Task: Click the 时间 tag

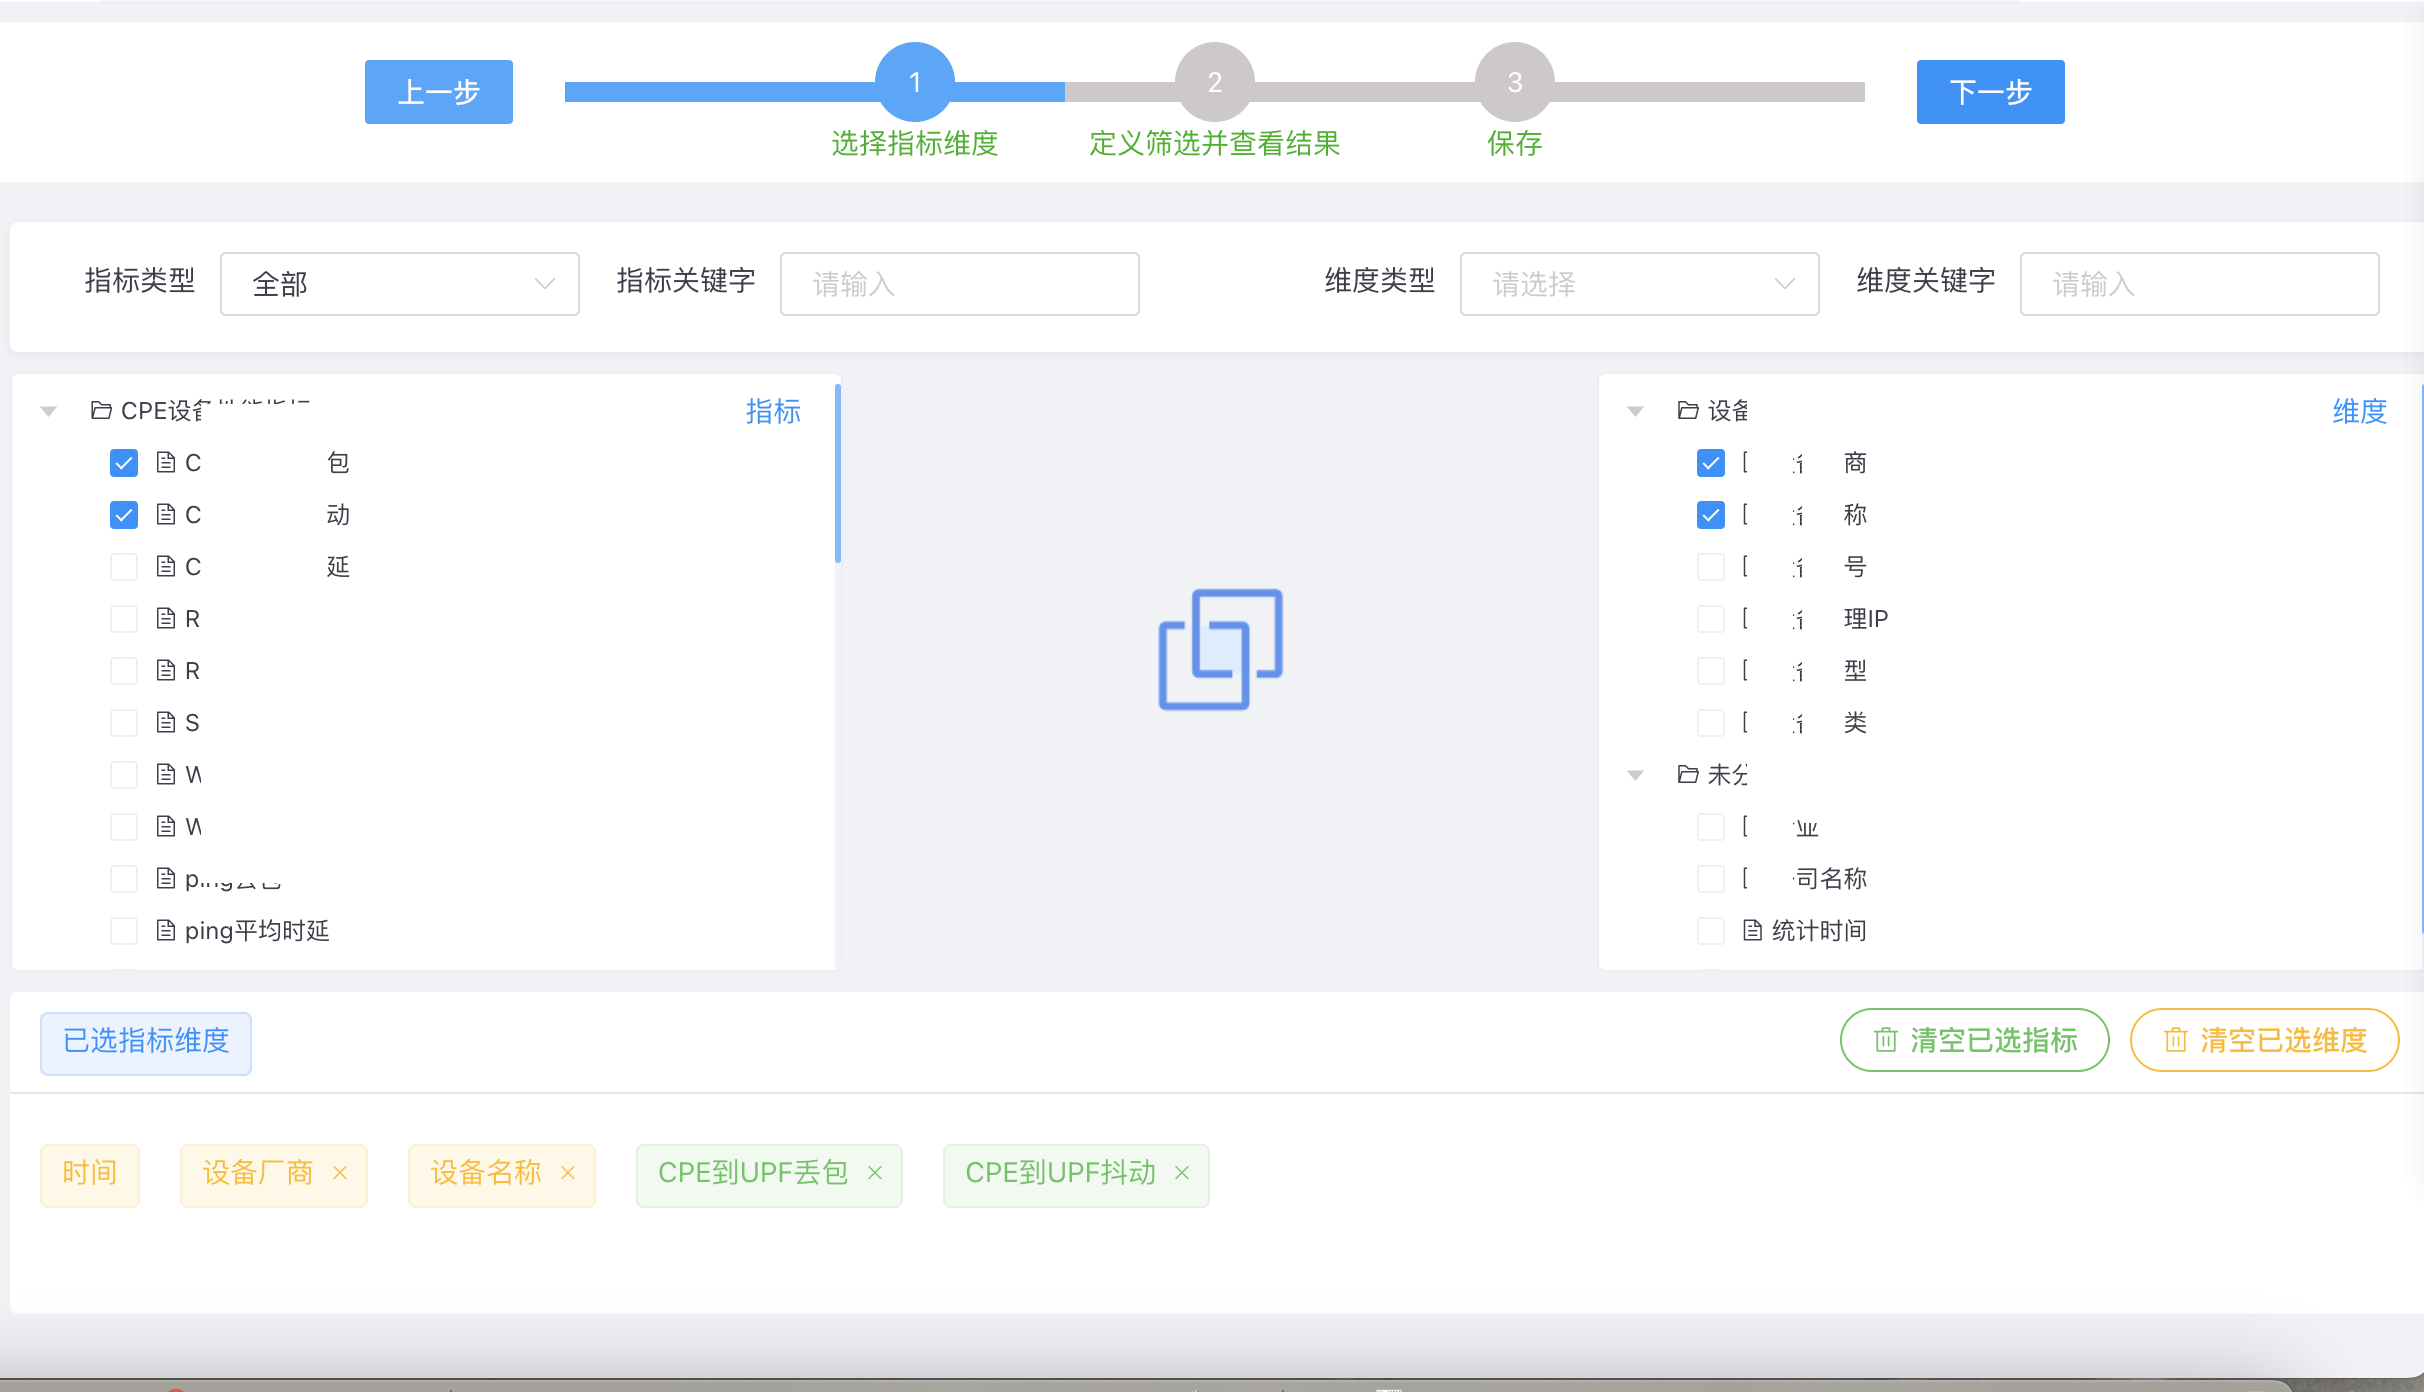Action: point(90,1174)
